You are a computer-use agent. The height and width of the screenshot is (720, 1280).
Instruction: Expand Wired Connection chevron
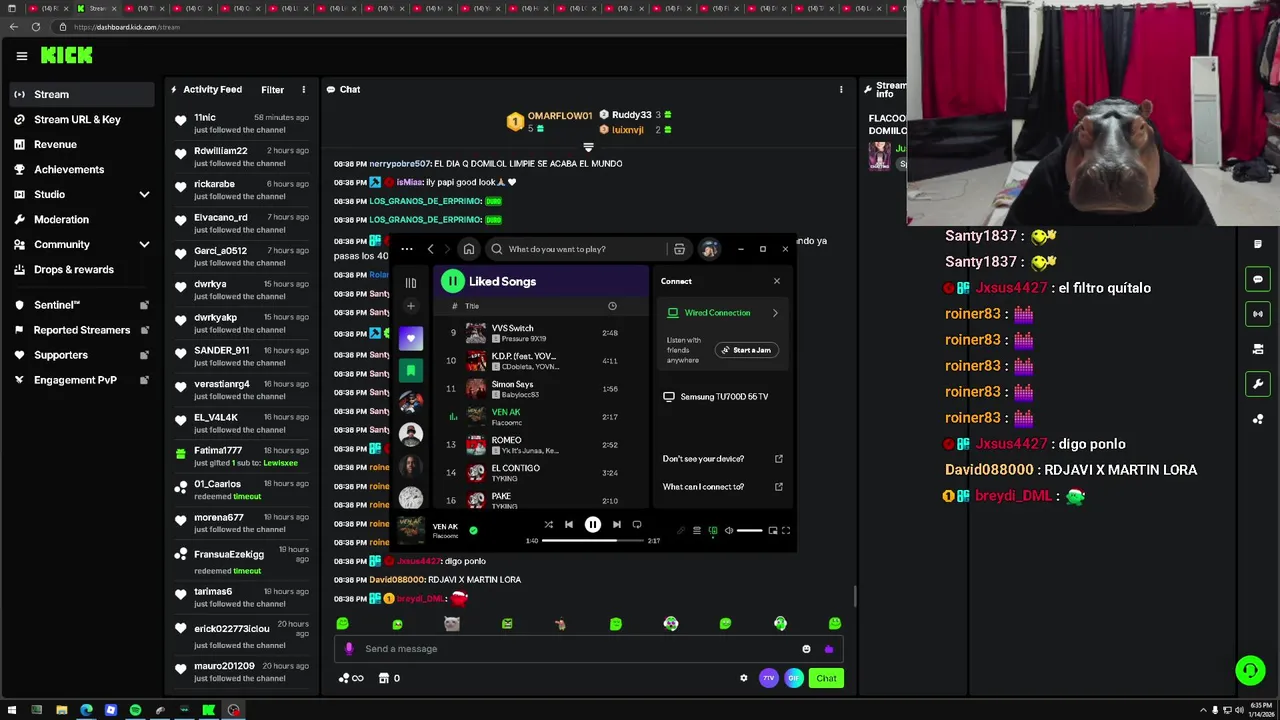pos(775,313)
